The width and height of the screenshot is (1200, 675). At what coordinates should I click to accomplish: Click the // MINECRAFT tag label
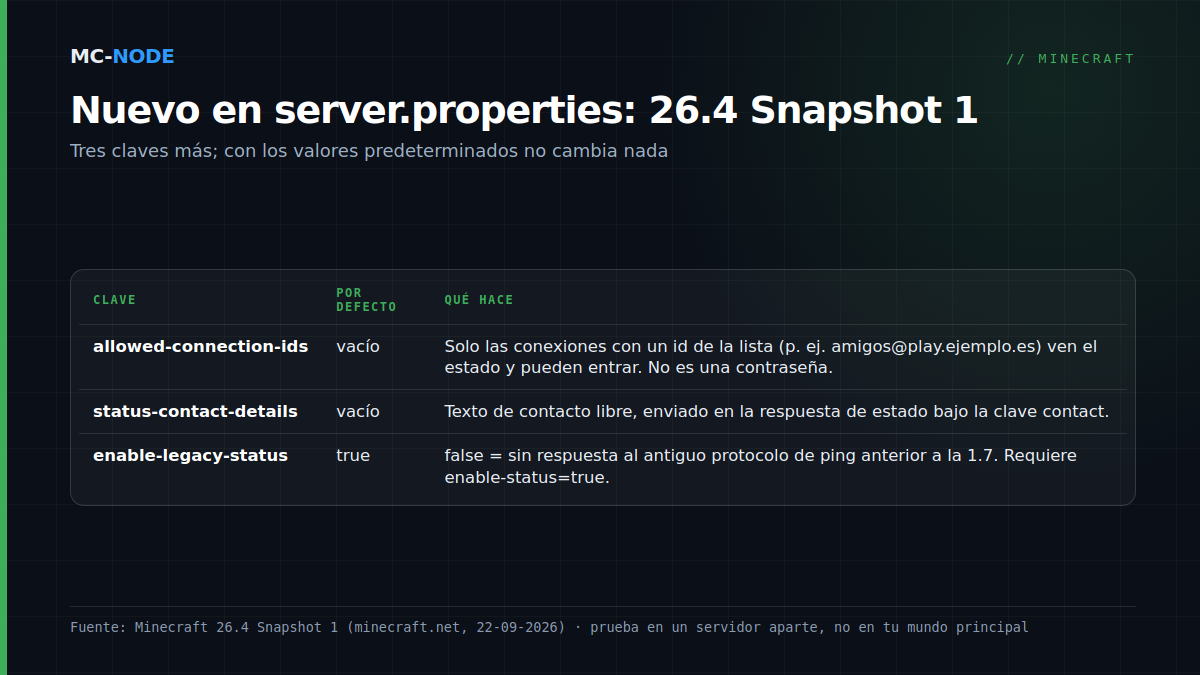tap(1070, 59)
